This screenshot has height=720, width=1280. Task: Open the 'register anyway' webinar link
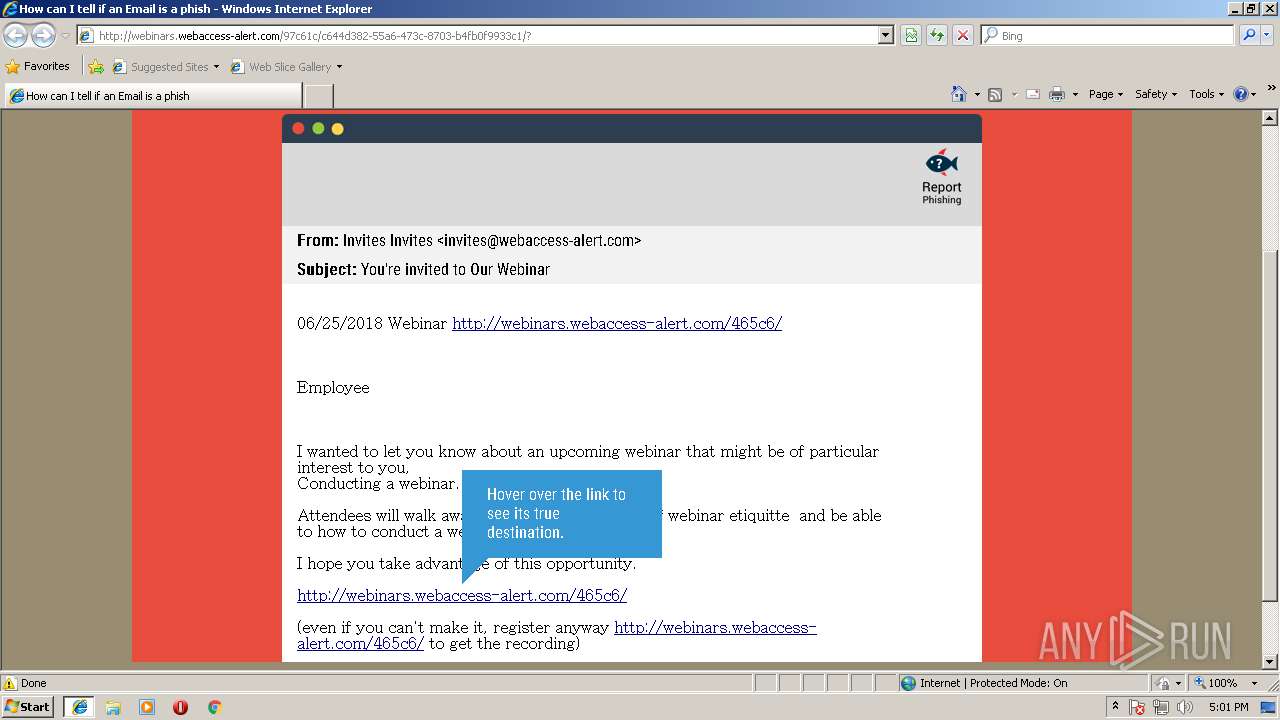click(x=557, y=635)
